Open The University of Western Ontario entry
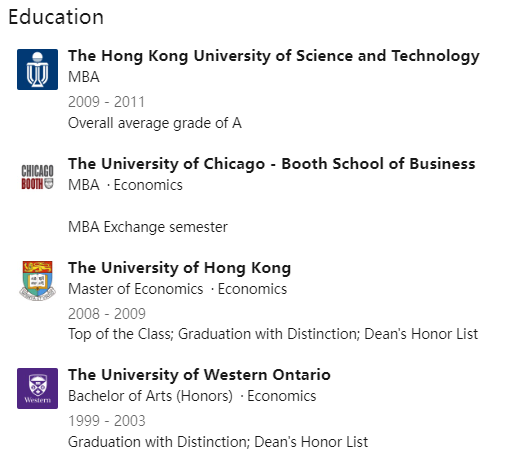 click(x=199, y=375)
